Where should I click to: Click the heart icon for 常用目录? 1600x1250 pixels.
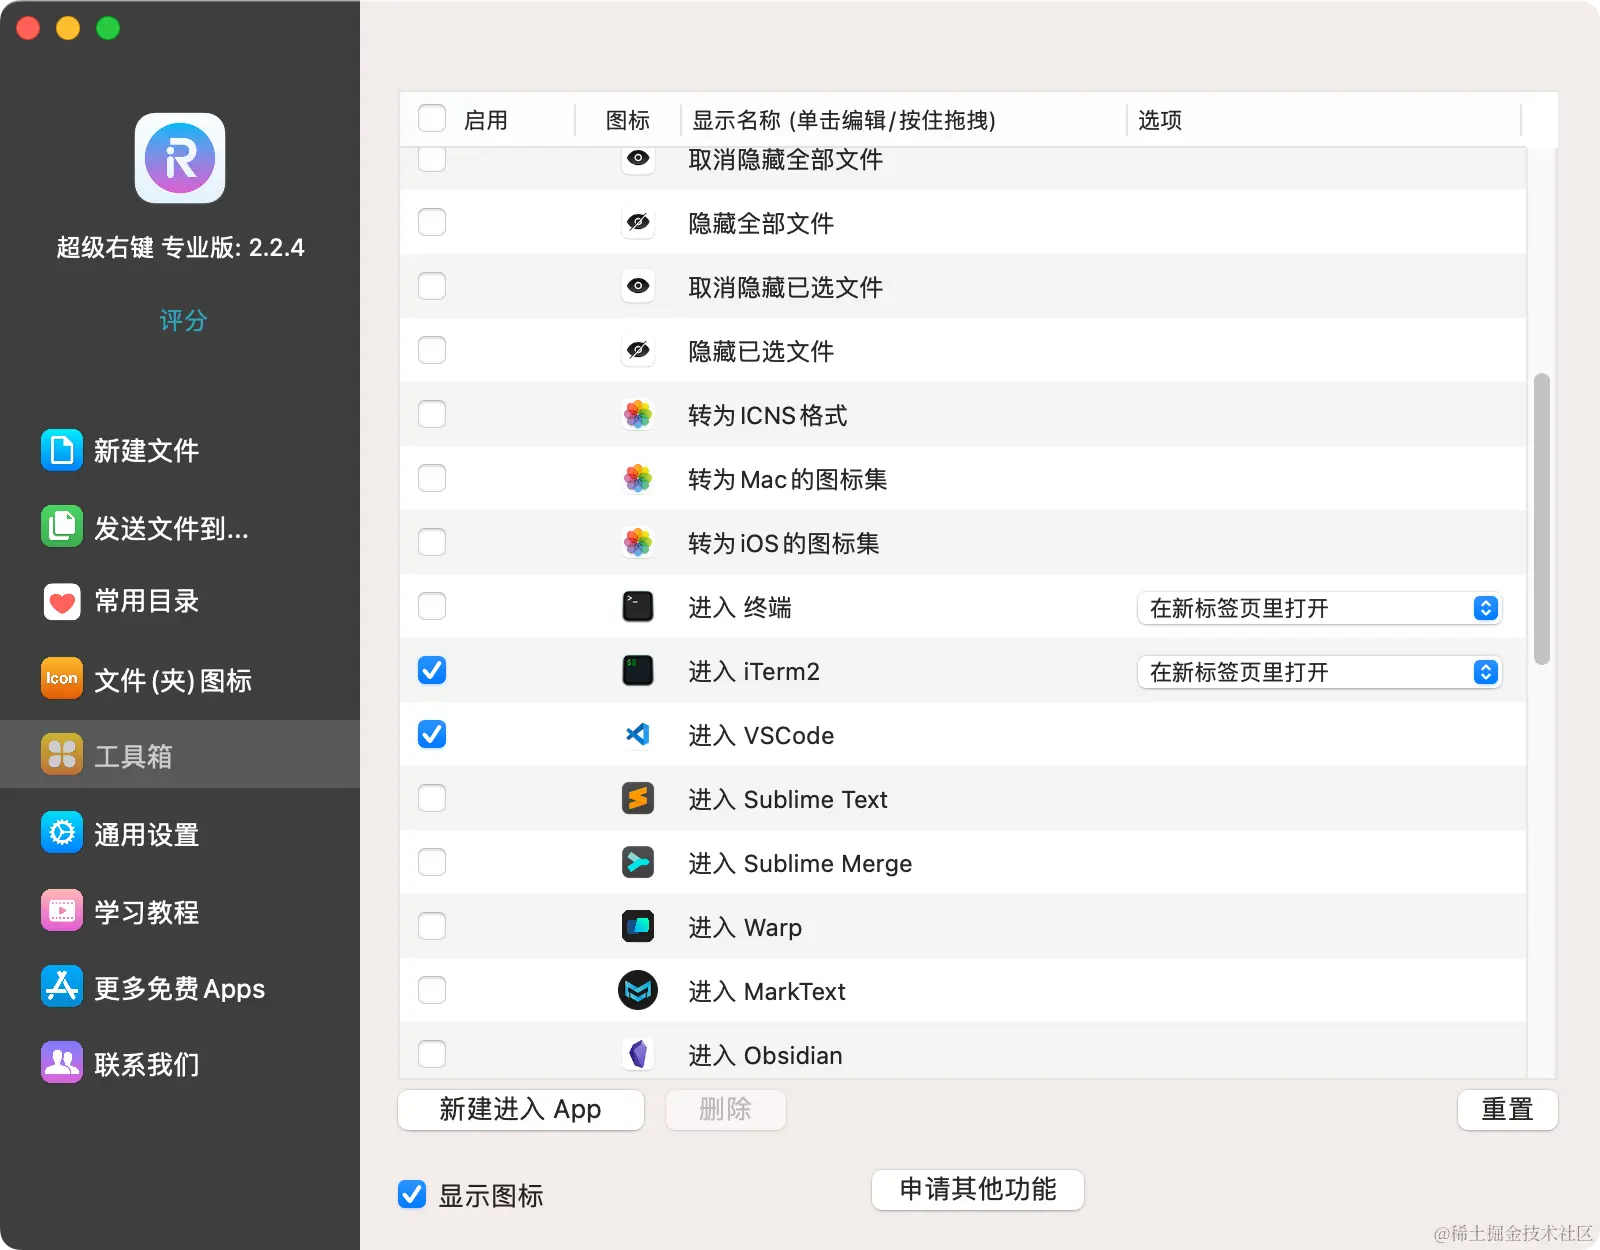[62, 602]
